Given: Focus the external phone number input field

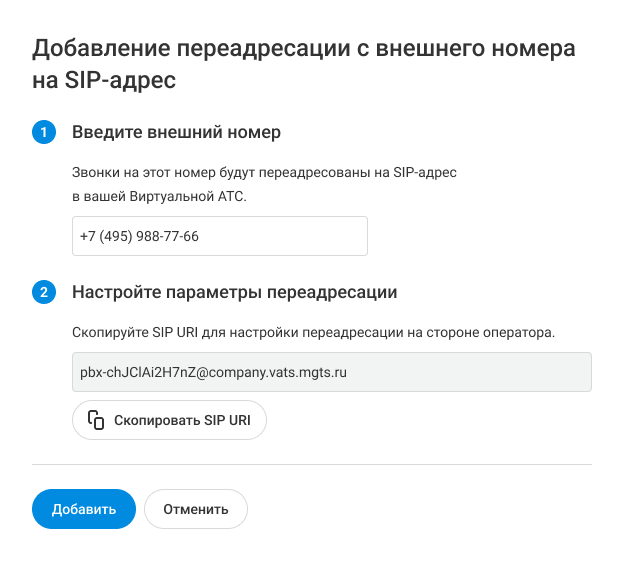Looking at the screenshot, I should coord(220,236).
